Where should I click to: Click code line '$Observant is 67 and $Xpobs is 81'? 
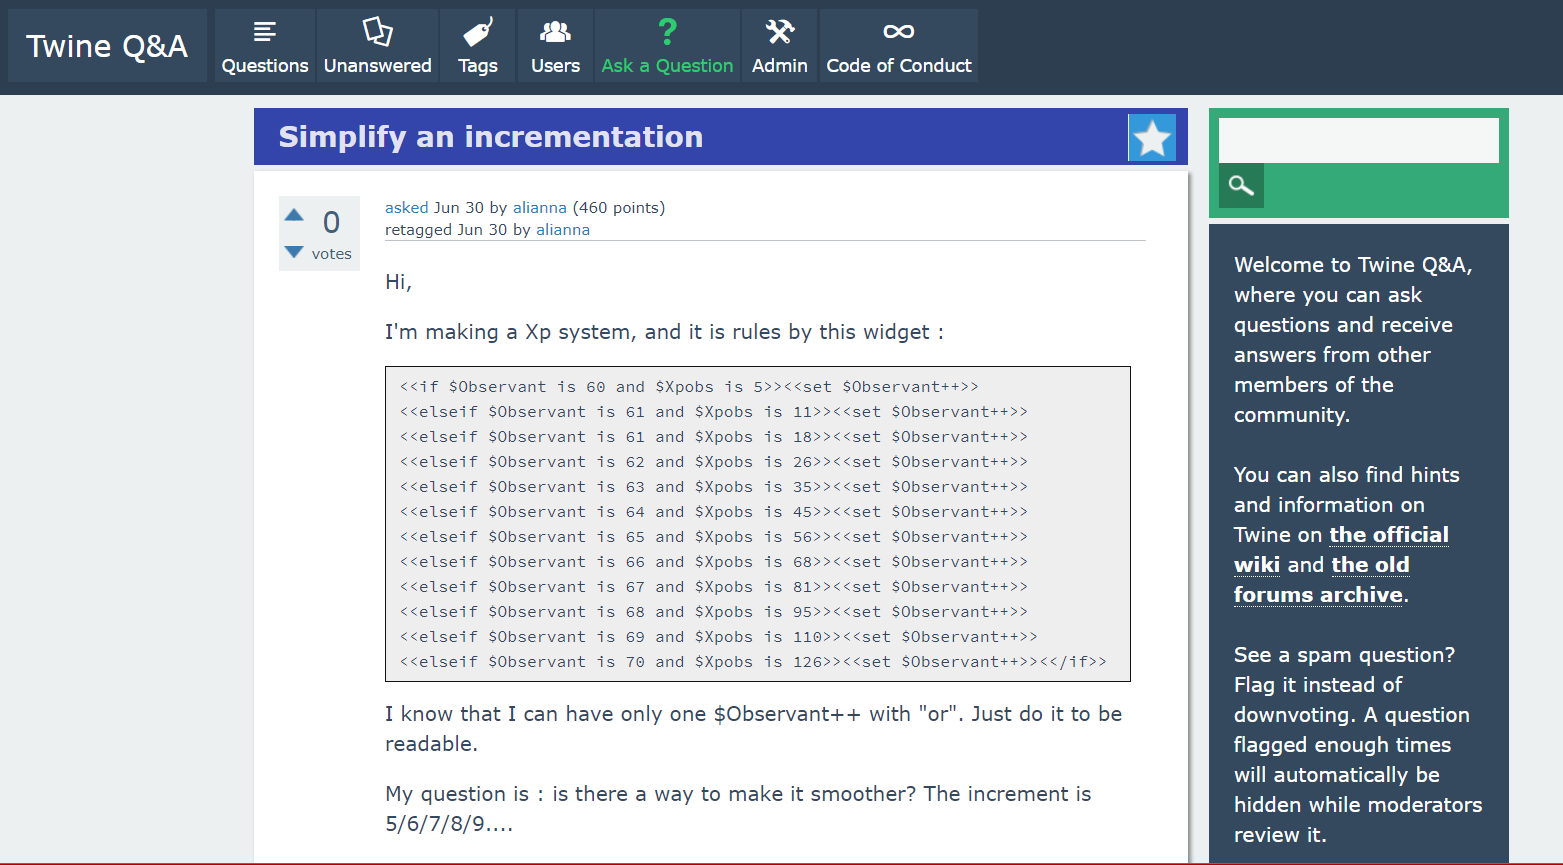pos(714,587)
